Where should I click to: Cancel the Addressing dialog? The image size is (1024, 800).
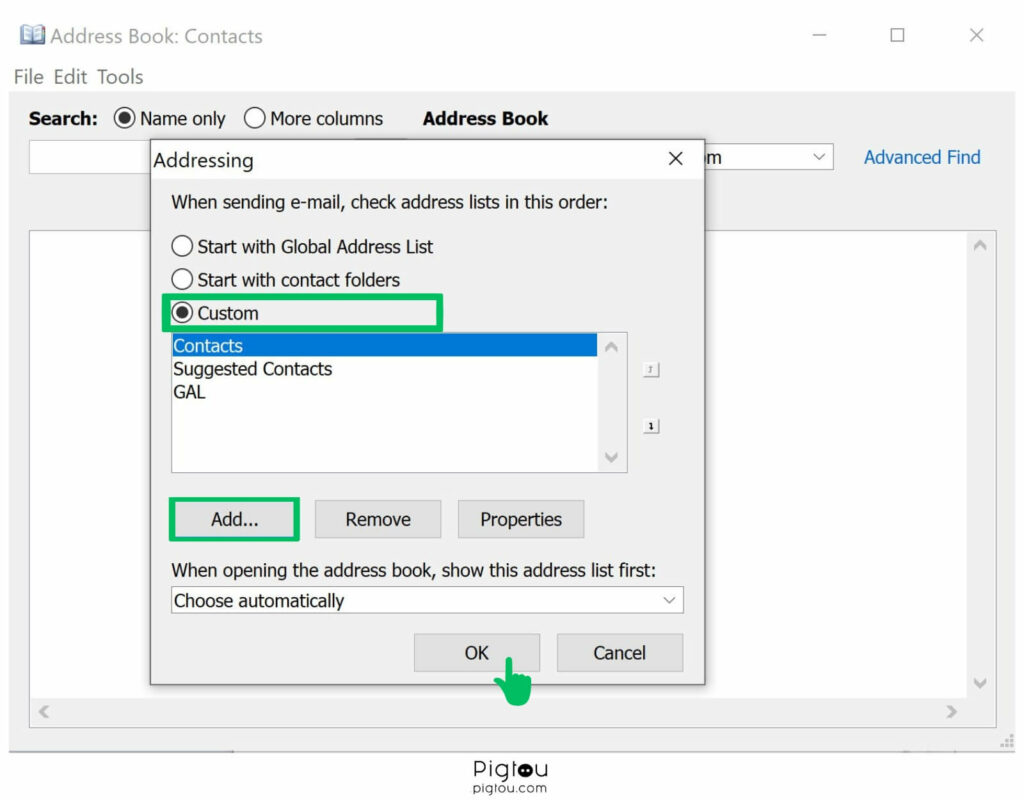(620, 652)
